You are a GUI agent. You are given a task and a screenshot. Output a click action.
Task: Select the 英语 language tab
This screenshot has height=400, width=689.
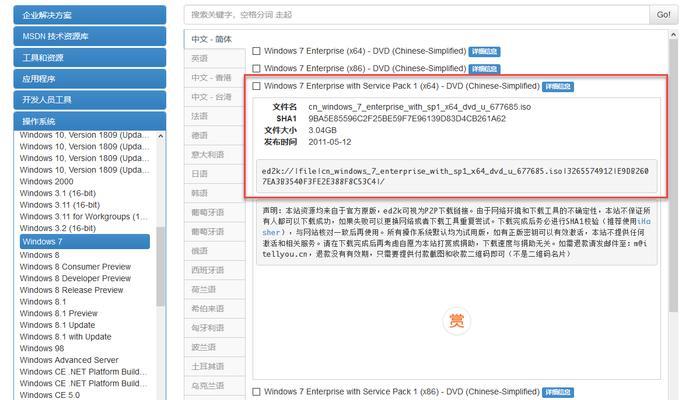coord(214,58)
